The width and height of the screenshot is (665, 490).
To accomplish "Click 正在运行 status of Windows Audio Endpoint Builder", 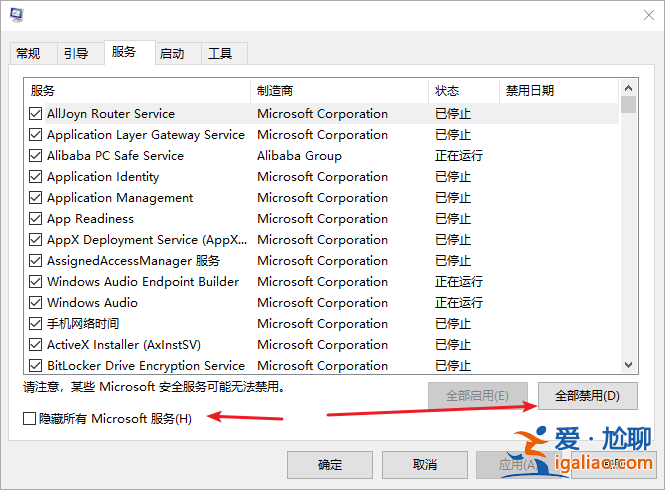I will pos(459,282).
